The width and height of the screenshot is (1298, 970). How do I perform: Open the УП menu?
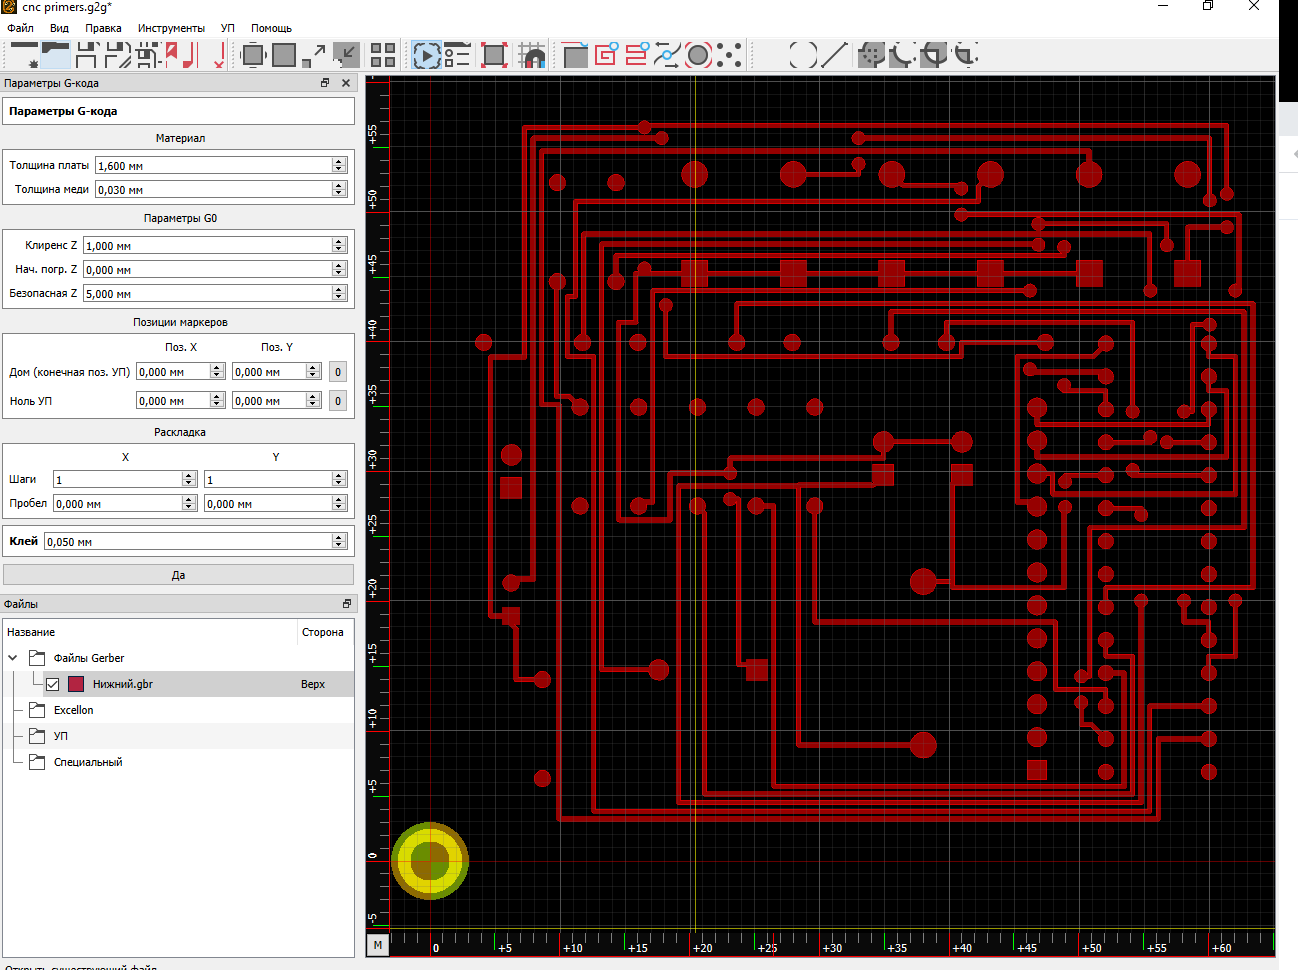pyautogui.click(x=228, y=28)
